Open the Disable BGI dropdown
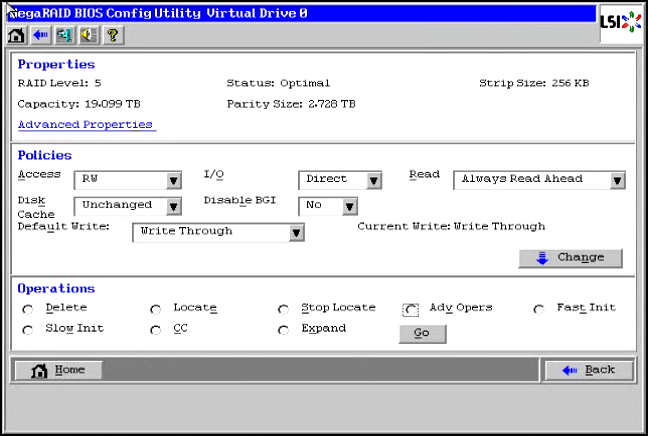 tap(349, 206)
